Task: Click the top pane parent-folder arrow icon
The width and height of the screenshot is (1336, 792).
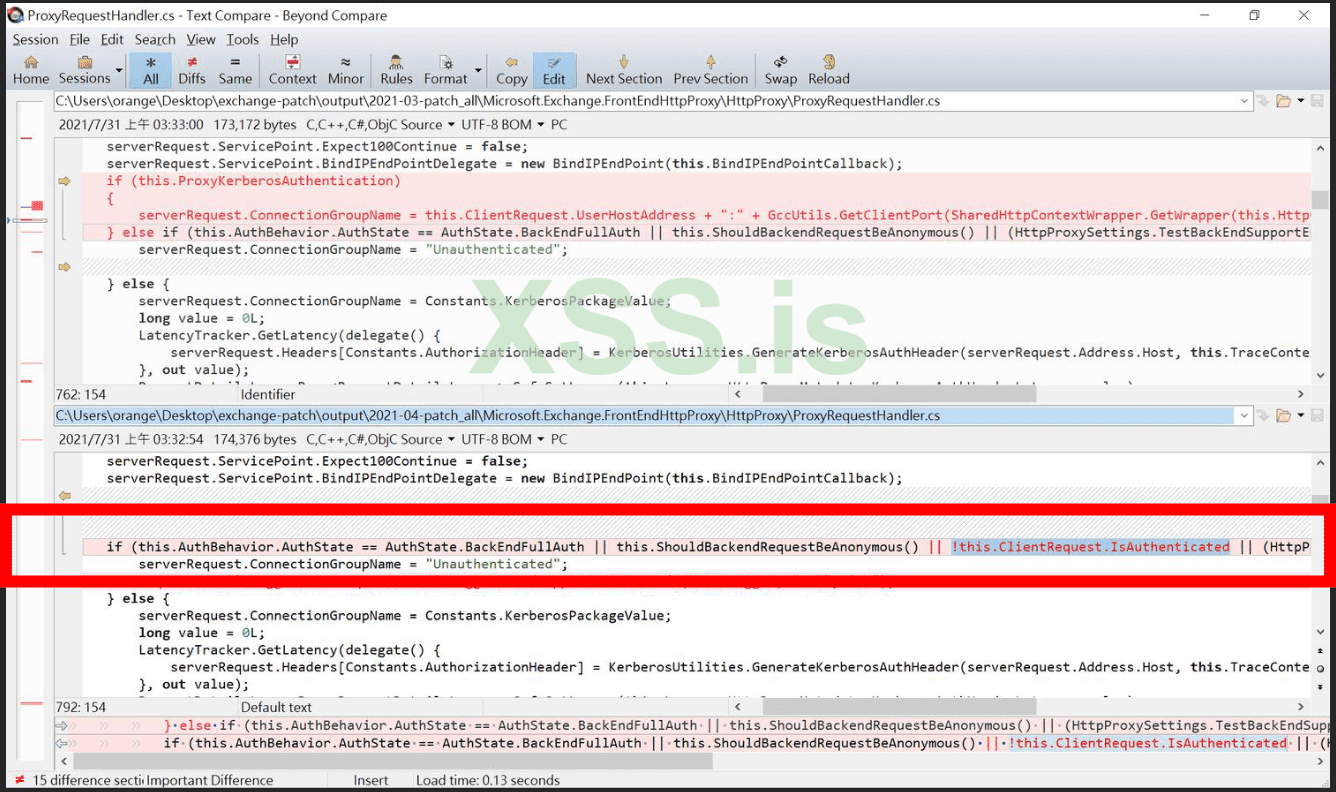Action: click(1264, 101)
